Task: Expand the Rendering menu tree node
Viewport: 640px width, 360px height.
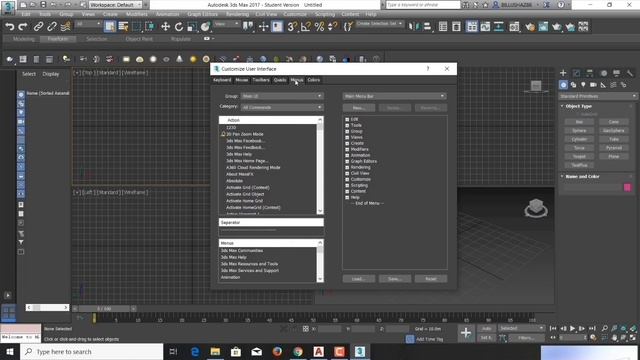Action: pos(347,167)
